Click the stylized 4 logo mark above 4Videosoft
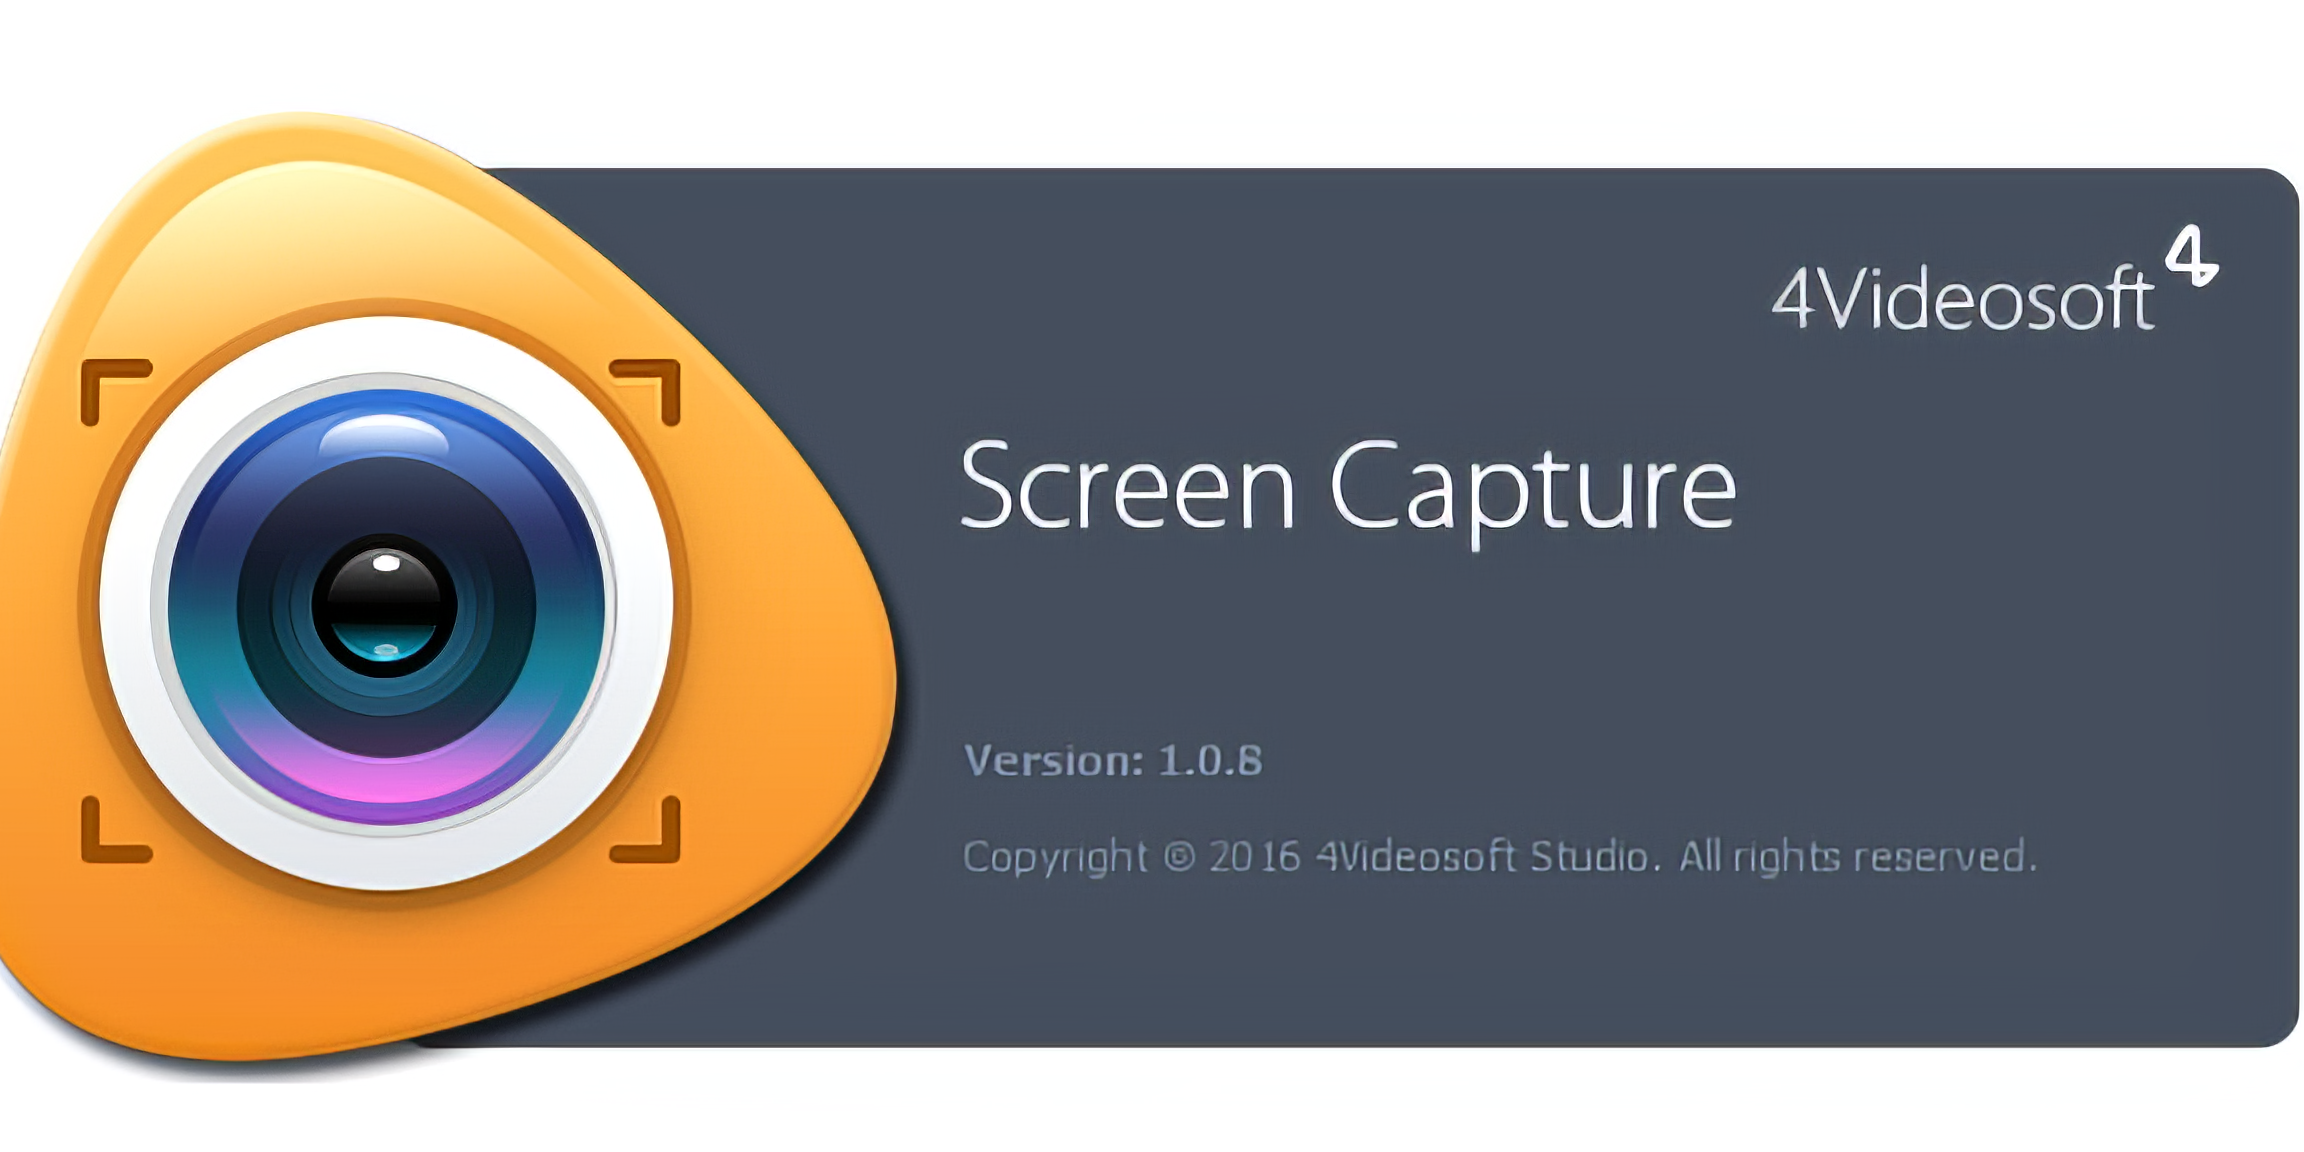The width and height of the screenshot is (2304, 1152). [2191, 256]
